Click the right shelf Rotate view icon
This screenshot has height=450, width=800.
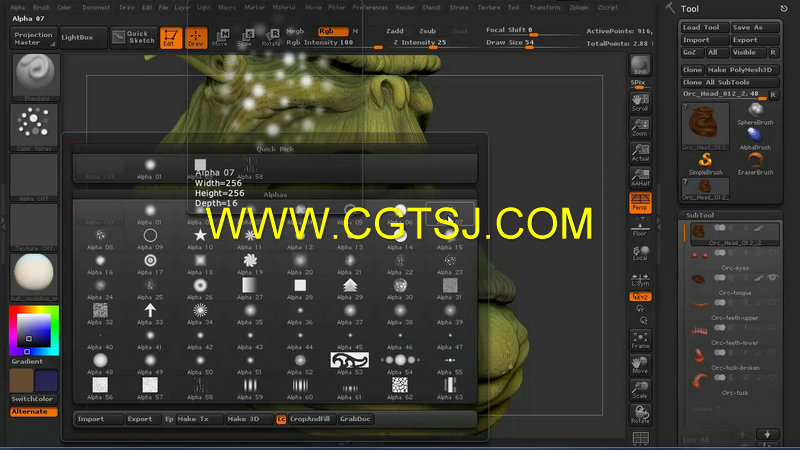[640, 415]
